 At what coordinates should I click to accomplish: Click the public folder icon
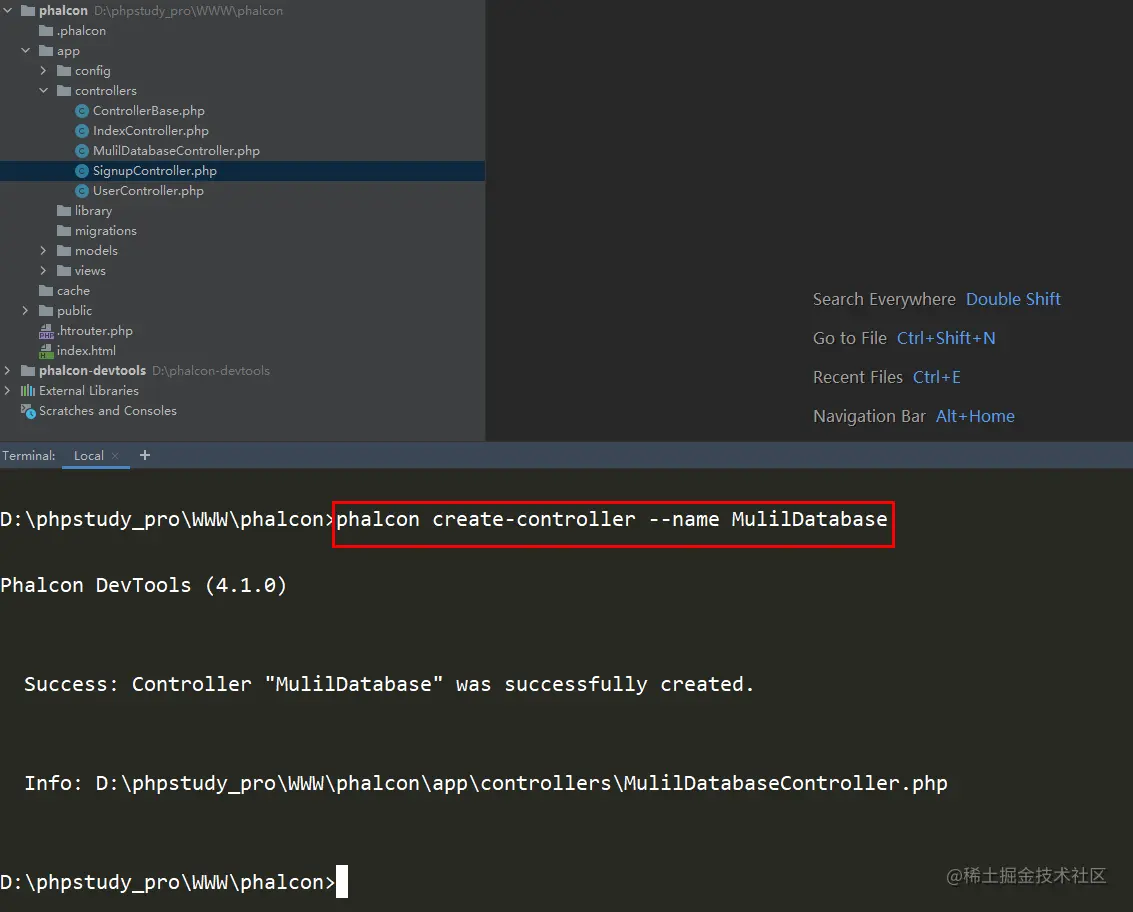tap(46, 311)
